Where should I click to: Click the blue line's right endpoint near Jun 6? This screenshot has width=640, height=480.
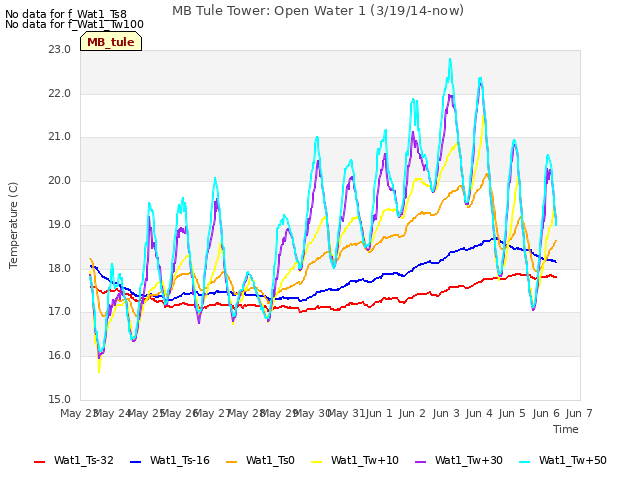click(x=556, y=262)
